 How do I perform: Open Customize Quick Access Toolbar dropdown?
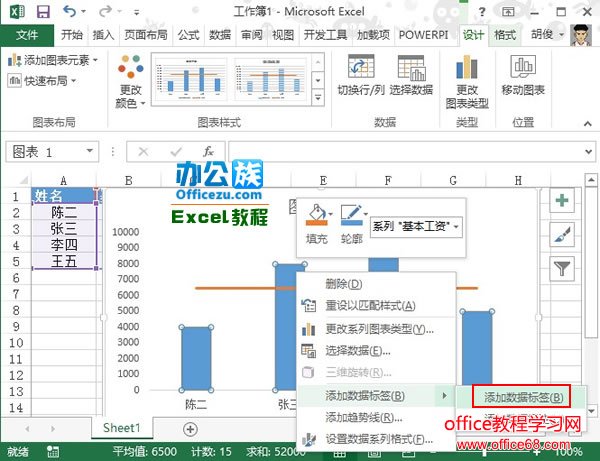click(x=136, y=12)
